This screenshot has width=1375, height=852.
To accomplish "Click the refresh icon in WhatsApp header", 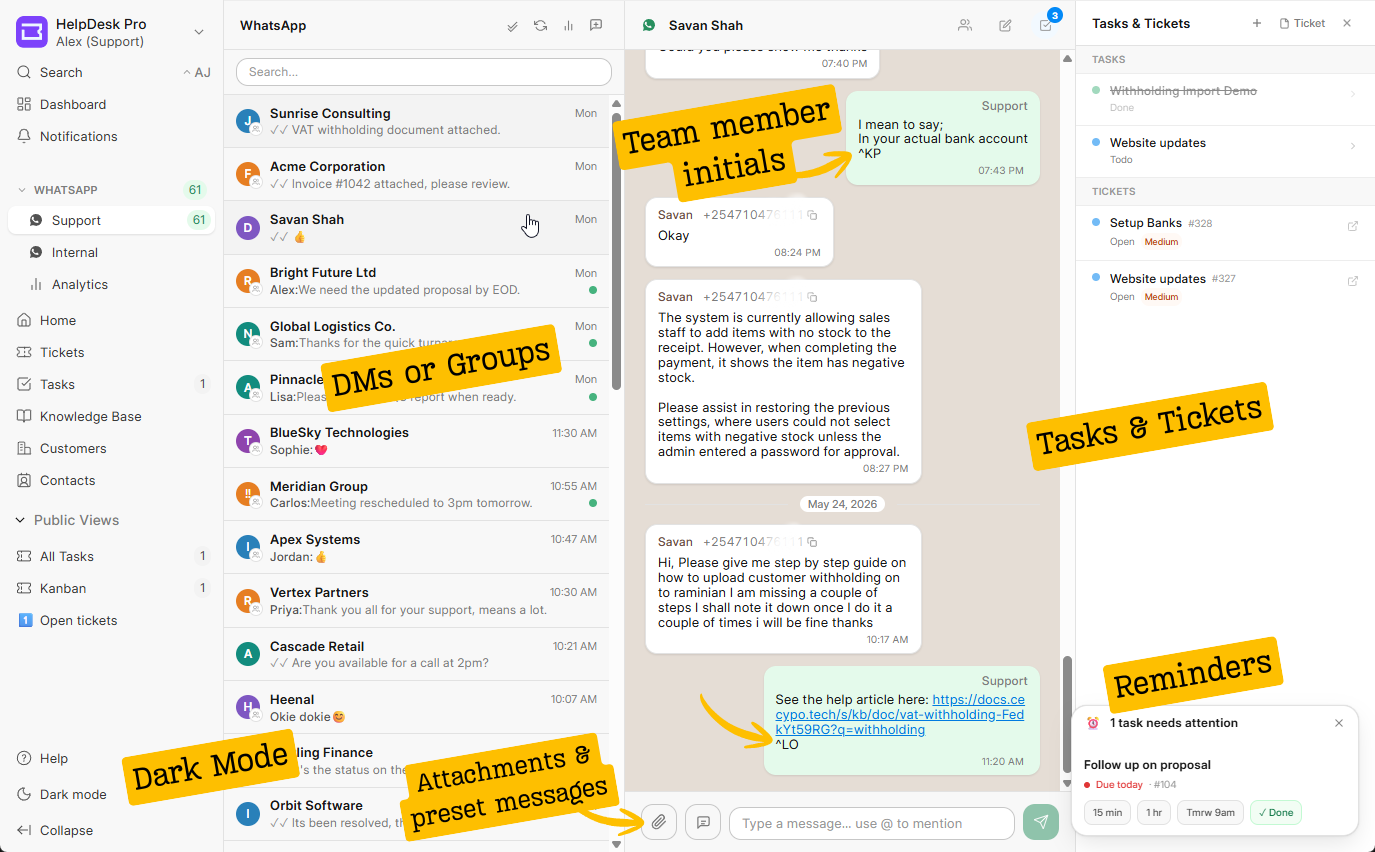I will [x=541, y=26].
